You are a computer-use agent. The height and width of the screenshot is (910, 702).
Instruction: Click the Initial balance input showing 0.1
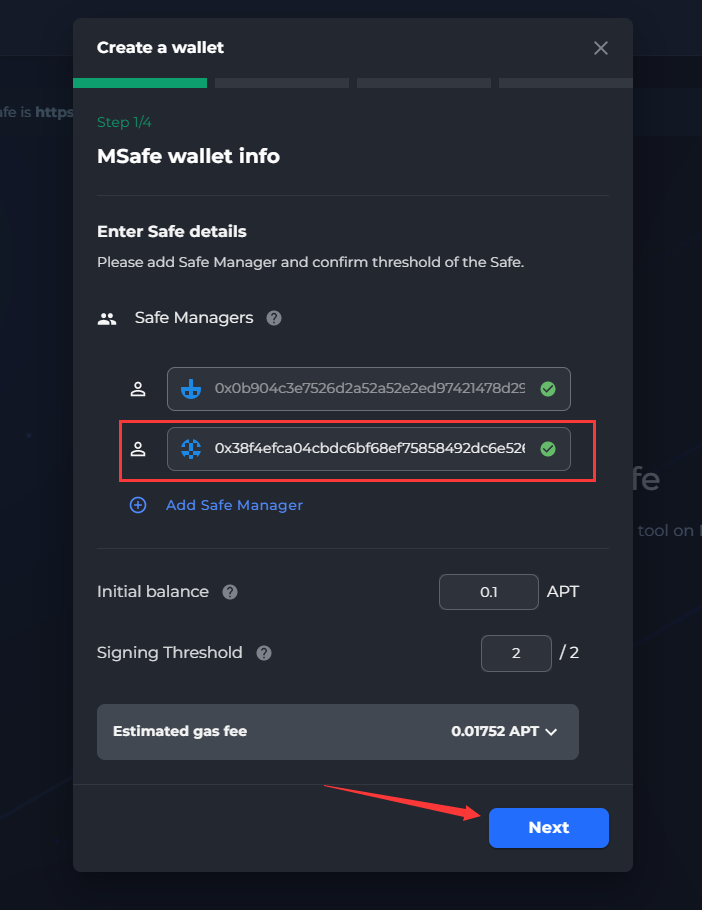point(488,592)
